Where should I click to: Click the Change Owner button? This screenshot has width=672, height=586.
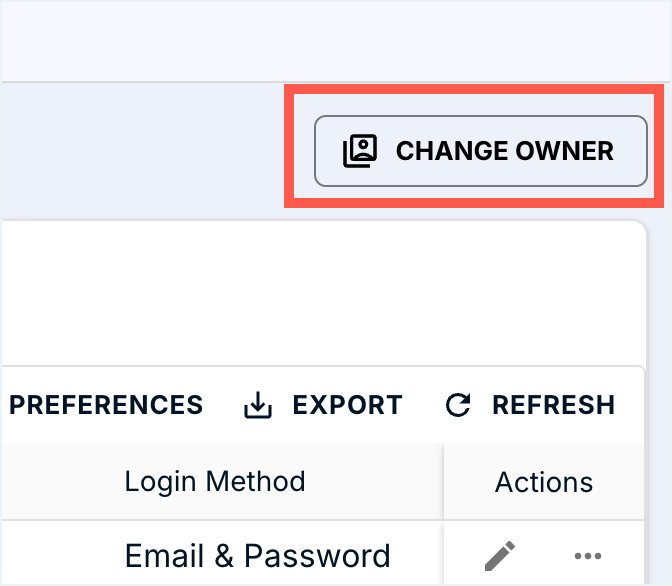click(481, 151)
